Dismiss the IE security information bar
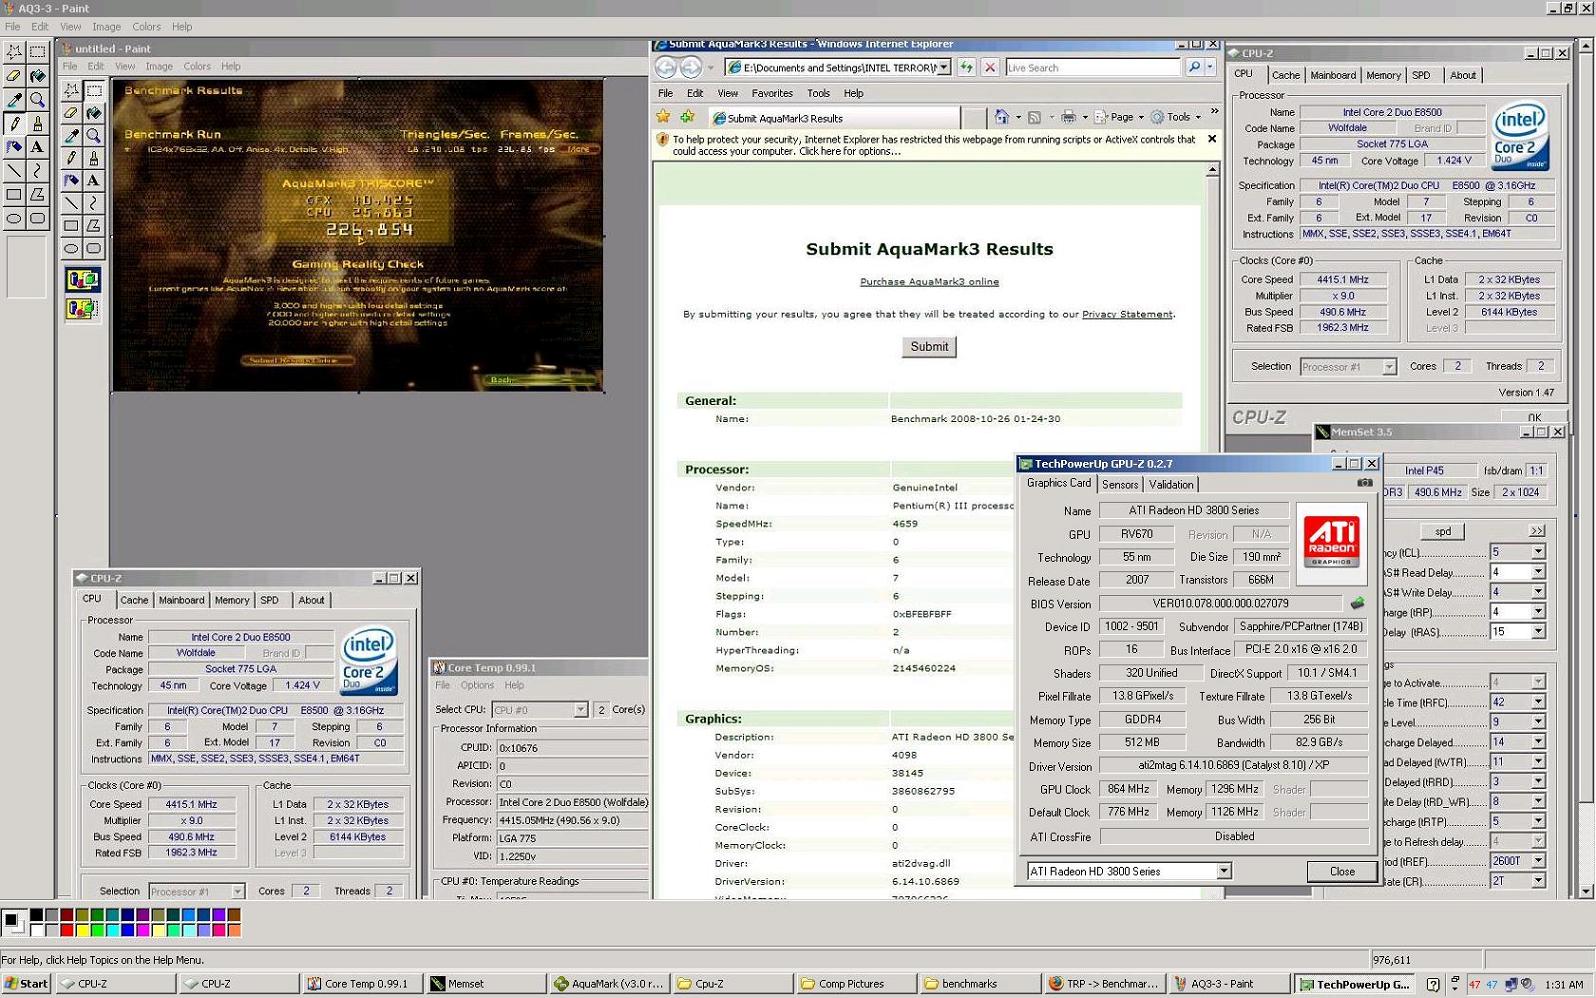The image size is (1596, 998). coord(1212,139)
